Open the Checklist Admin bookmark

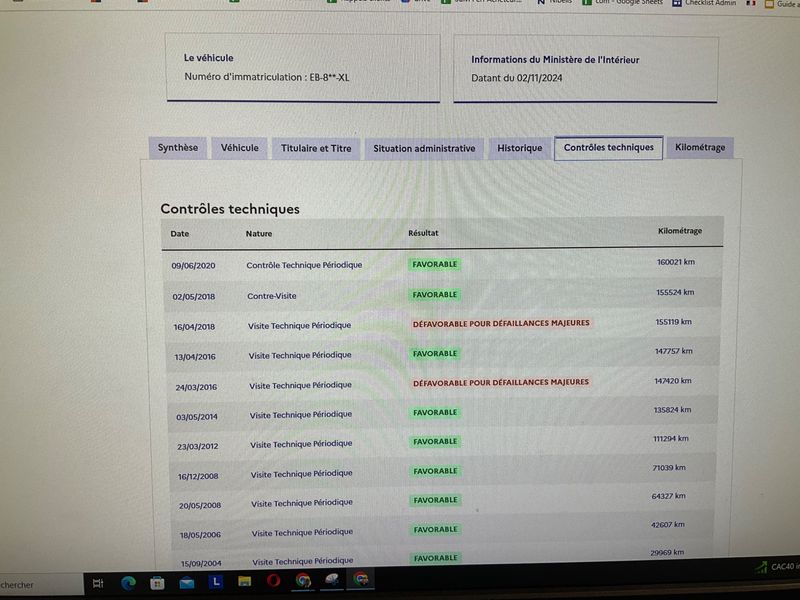pyautogui.click(x=704, y=3)
